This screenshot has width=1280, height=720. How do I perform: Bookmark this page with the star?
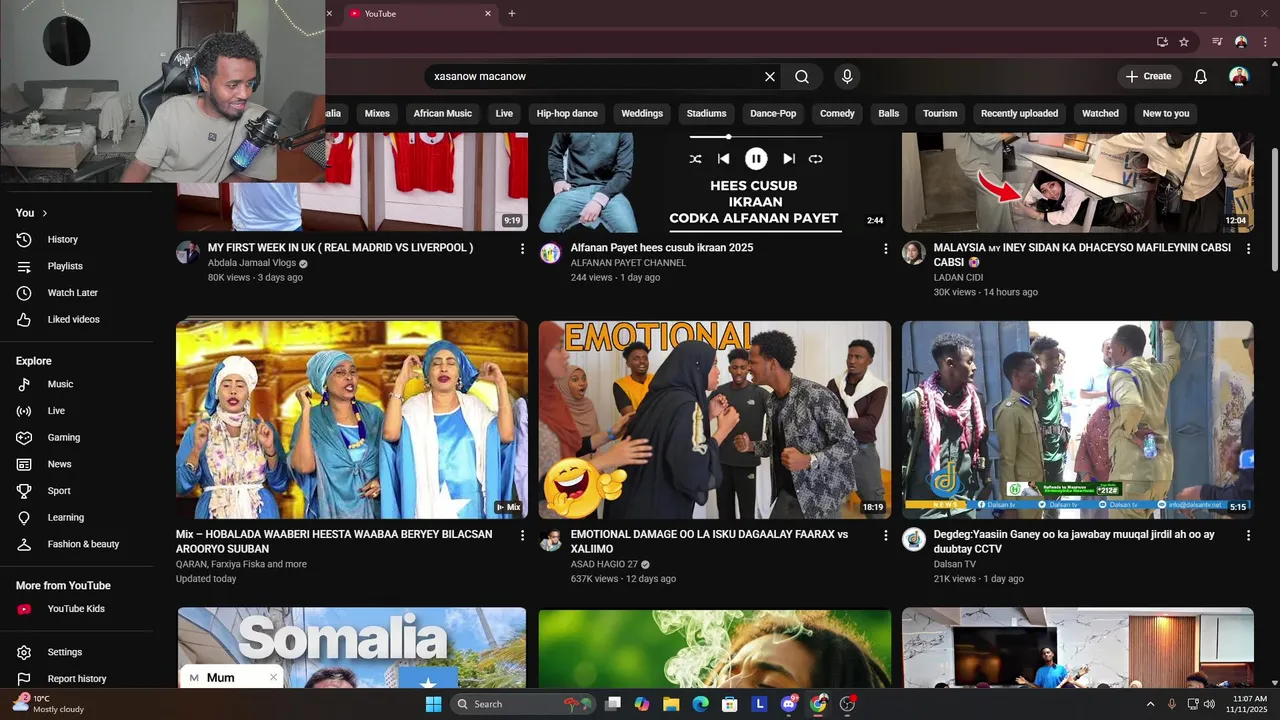[1184, 42]
